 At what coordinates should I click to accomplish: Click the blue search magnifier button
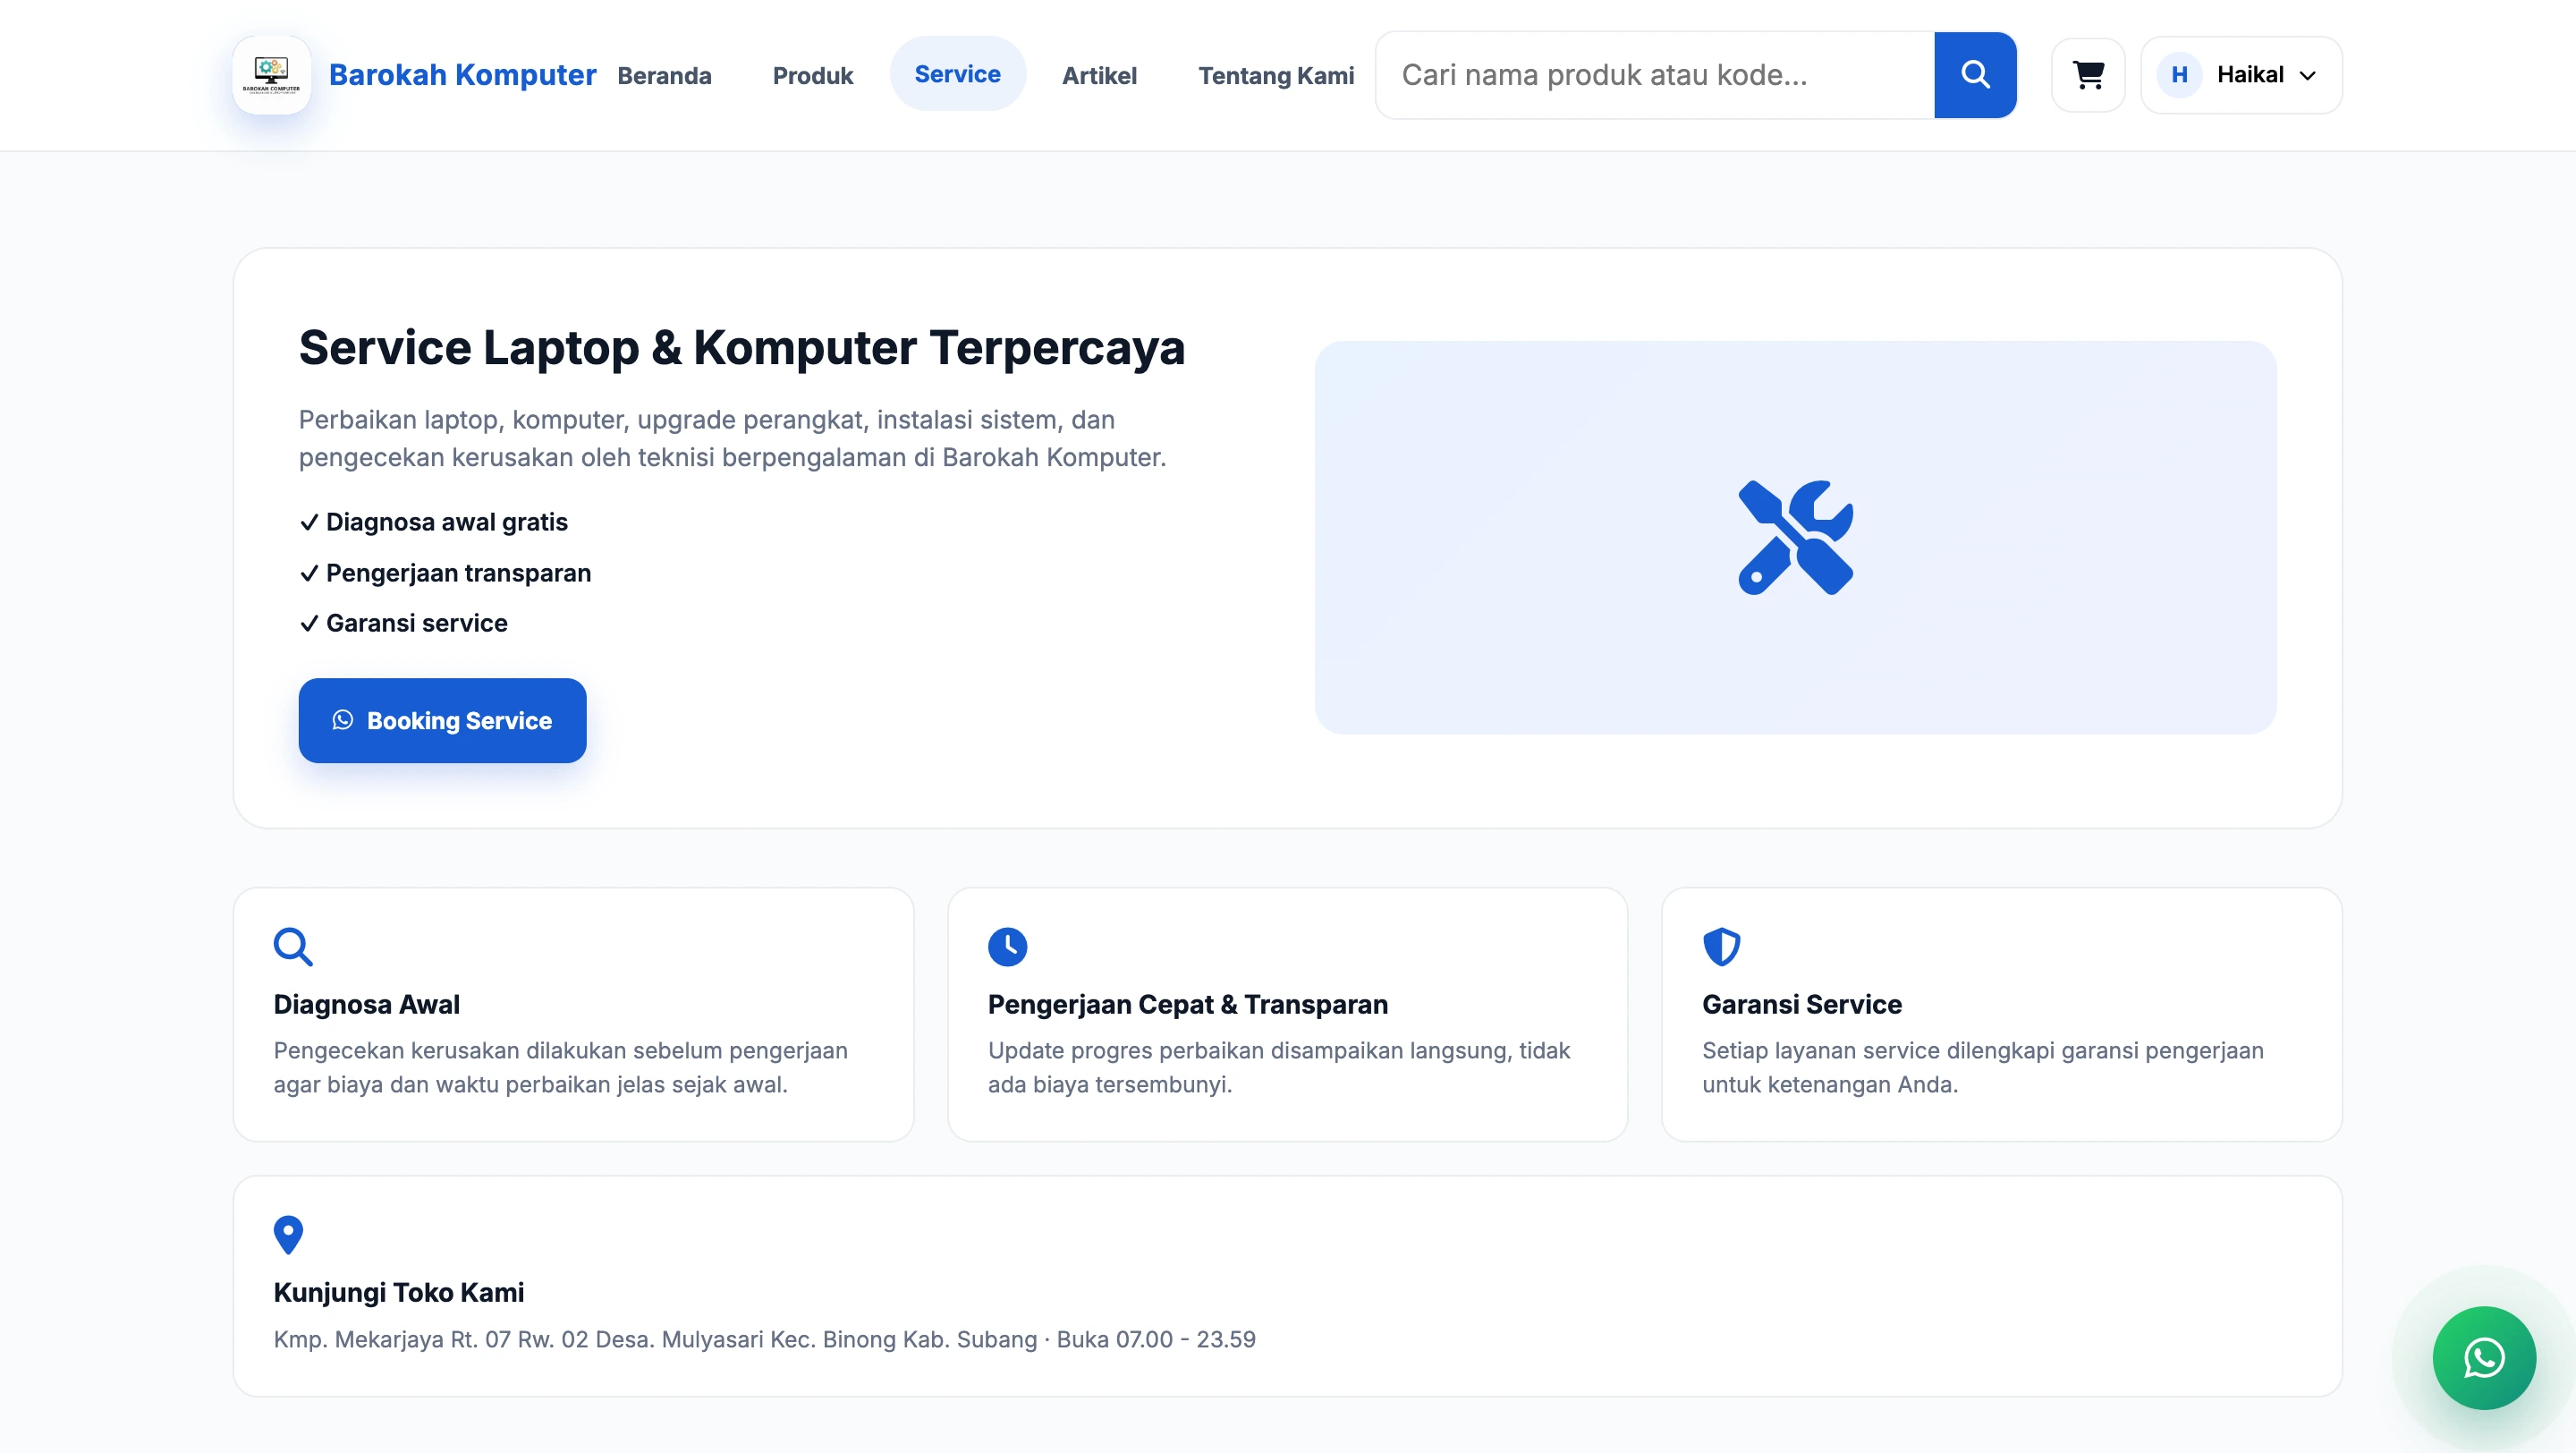[1975, 75]
